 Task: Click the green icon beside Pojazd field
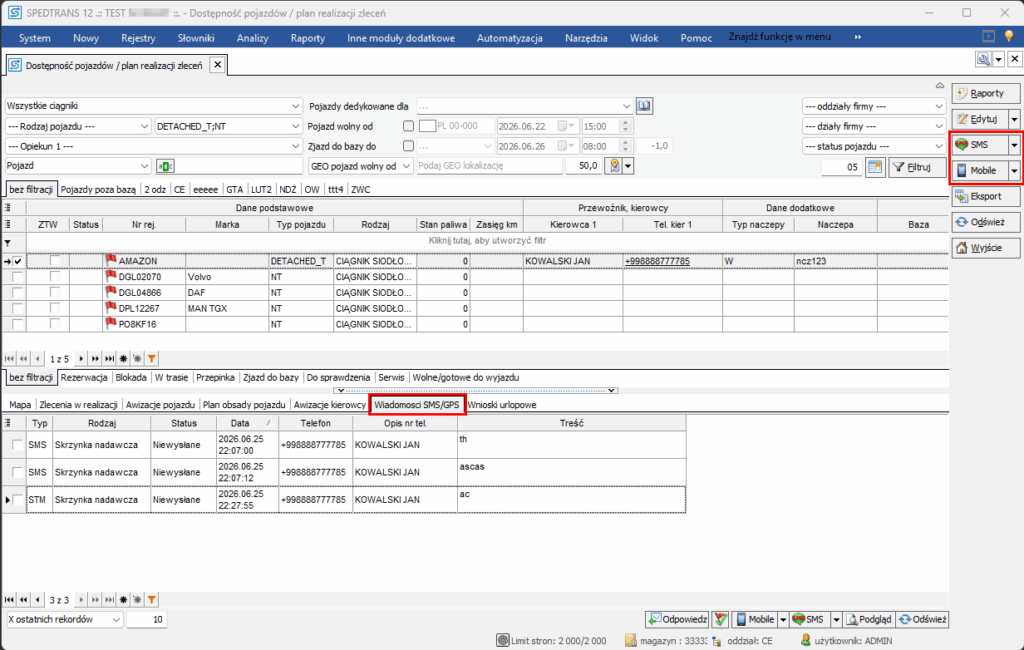coord(165,167)
